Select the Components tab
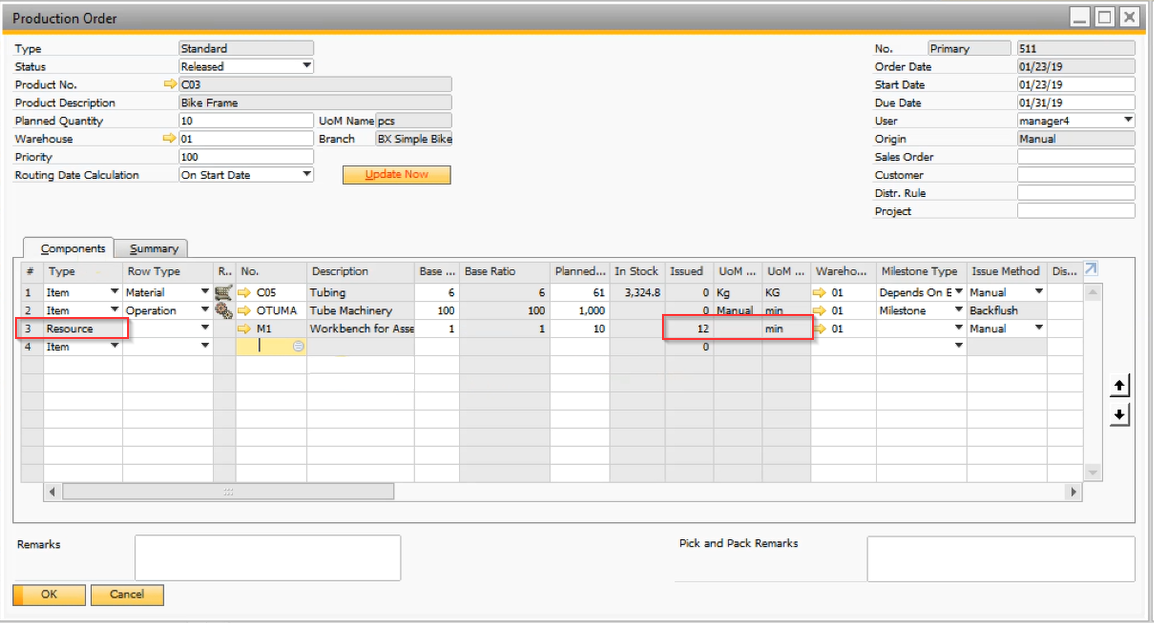 coord(73,248)
